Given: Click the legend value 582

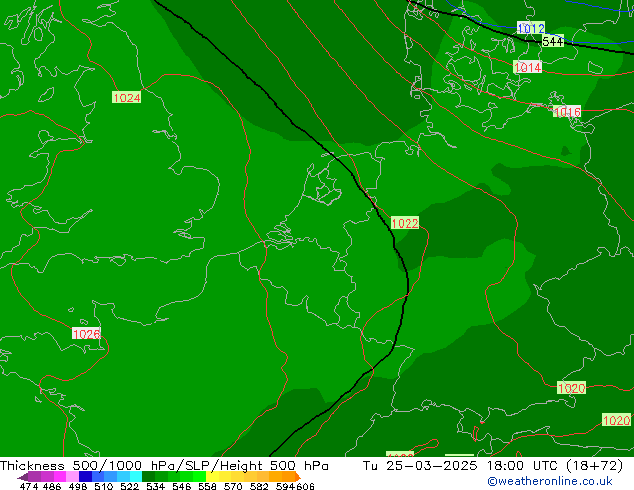Looking at the screenshot, I should coord(259,486).
